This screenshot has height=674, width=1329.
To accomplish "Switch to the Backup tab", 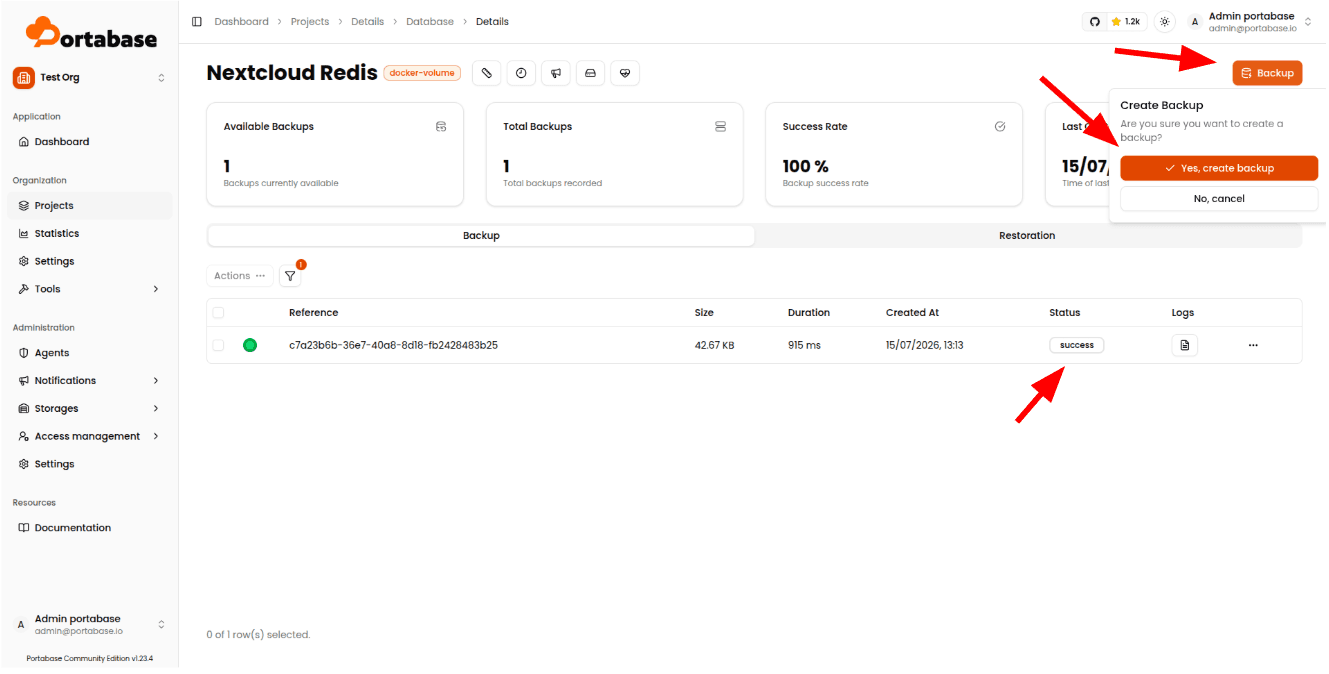I will 481,236.
